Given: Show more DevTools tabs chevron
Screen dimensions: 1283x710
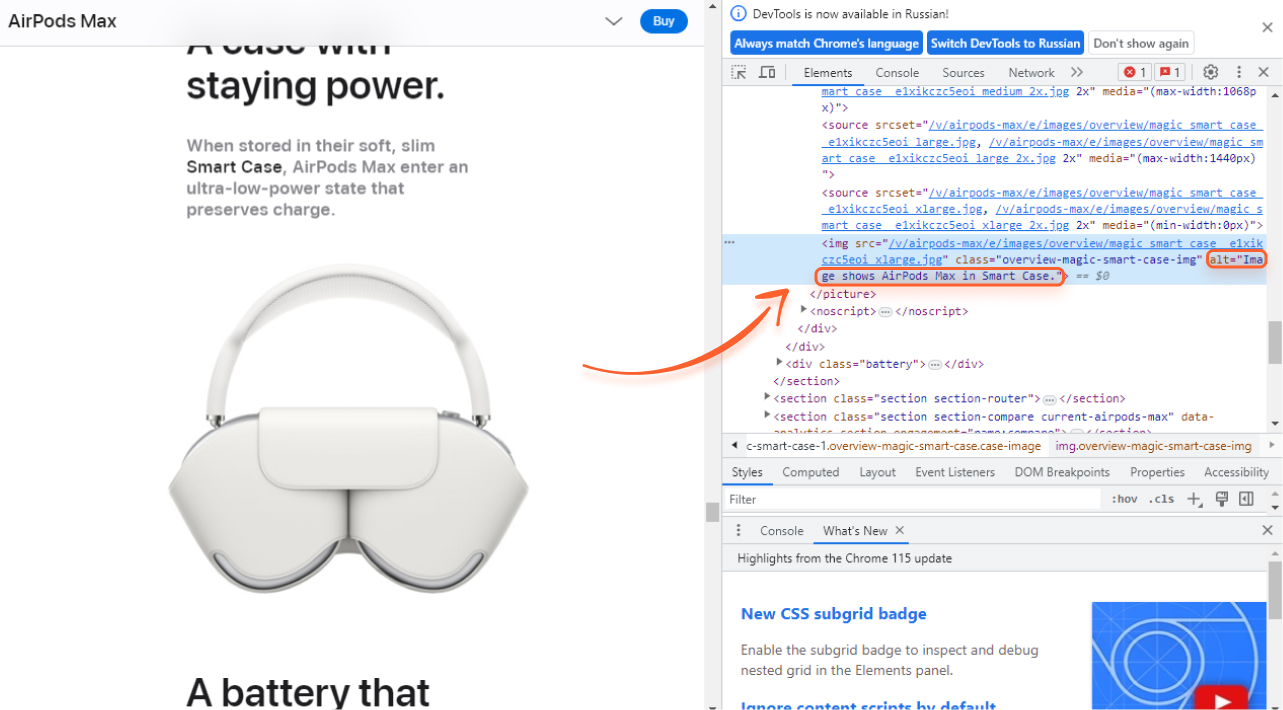Looking at the screenshot, I should pos(1077,72).
